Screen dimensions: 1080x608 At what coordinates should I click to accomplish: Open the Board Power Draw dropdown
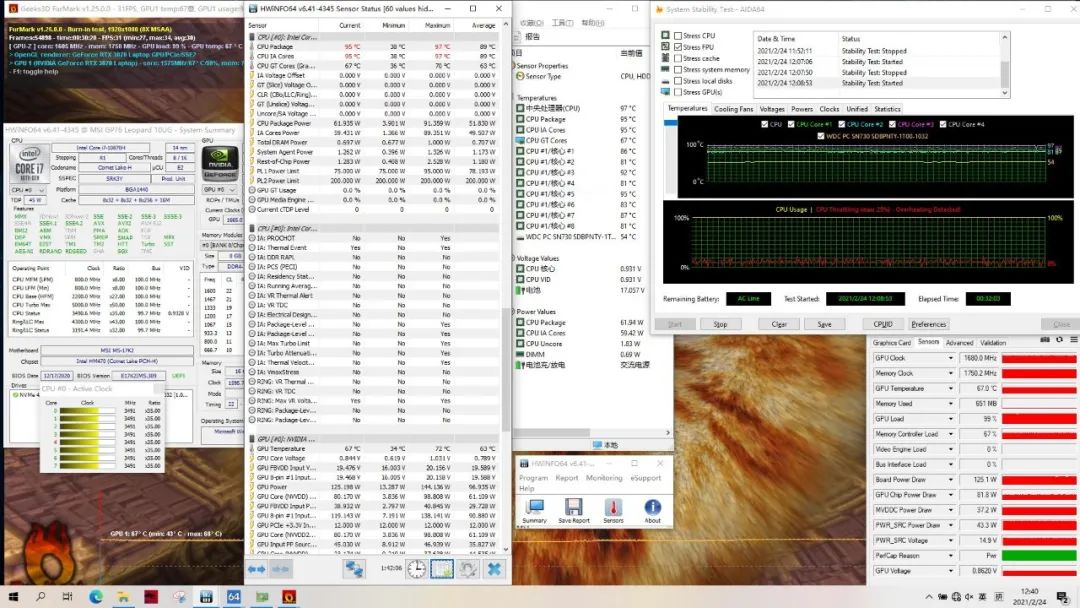[x=949, y=480]
